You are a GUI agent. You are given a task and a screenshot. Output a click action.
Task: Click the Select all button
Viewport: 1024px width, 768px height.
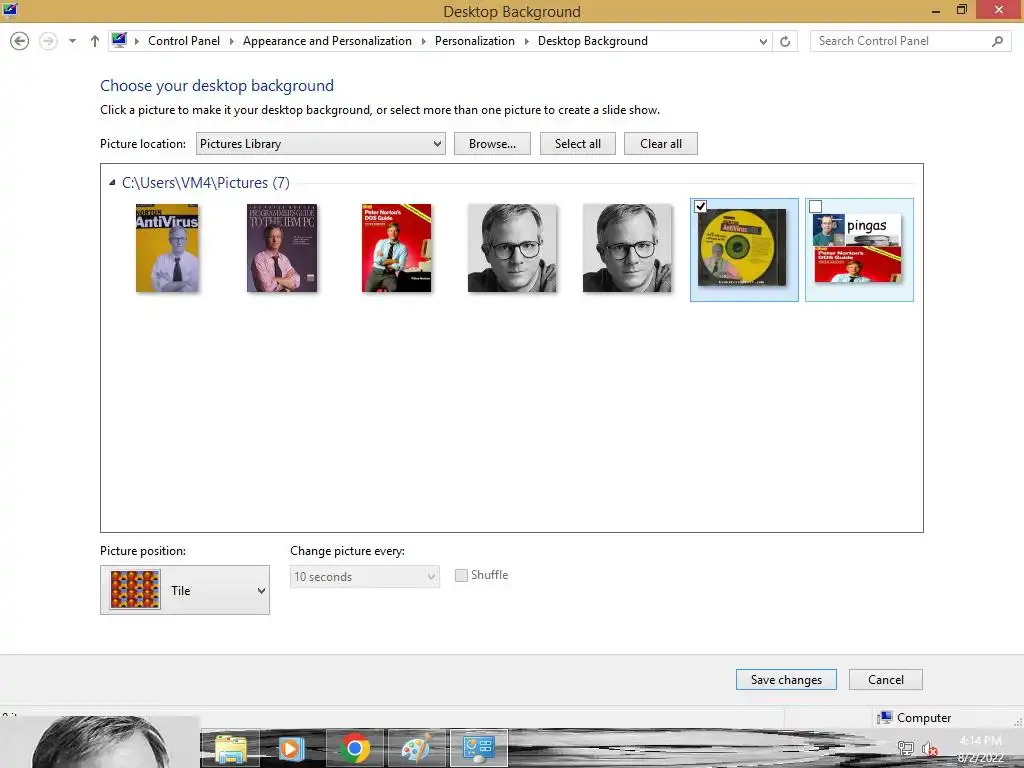tap(578, 144)
